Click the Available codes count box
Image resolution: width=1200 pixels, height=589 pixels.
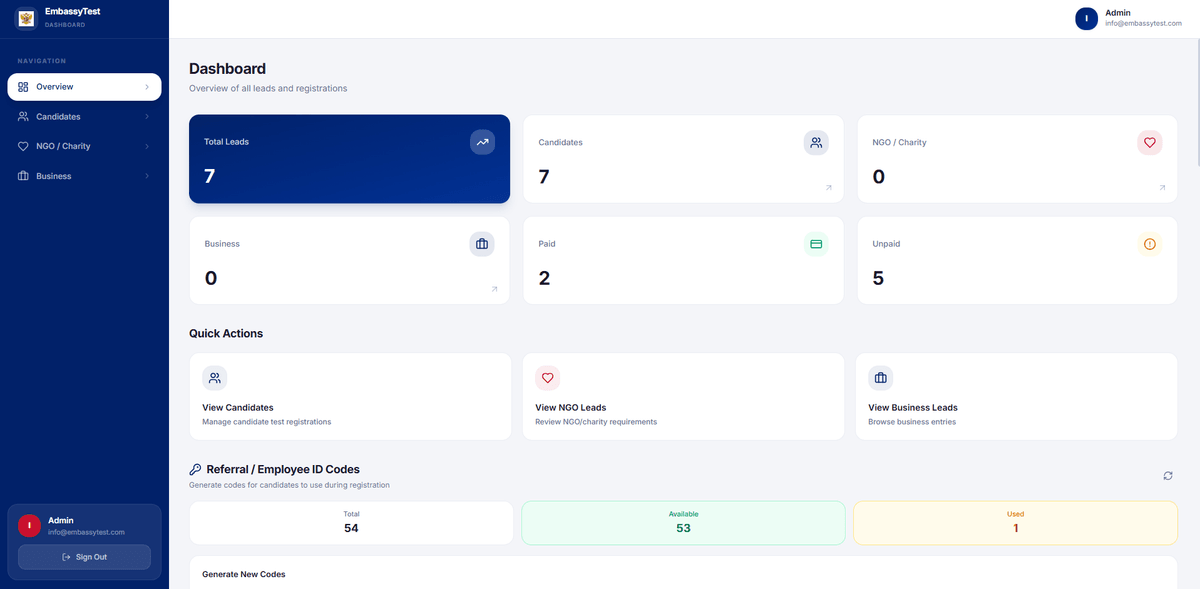[683, 522]
